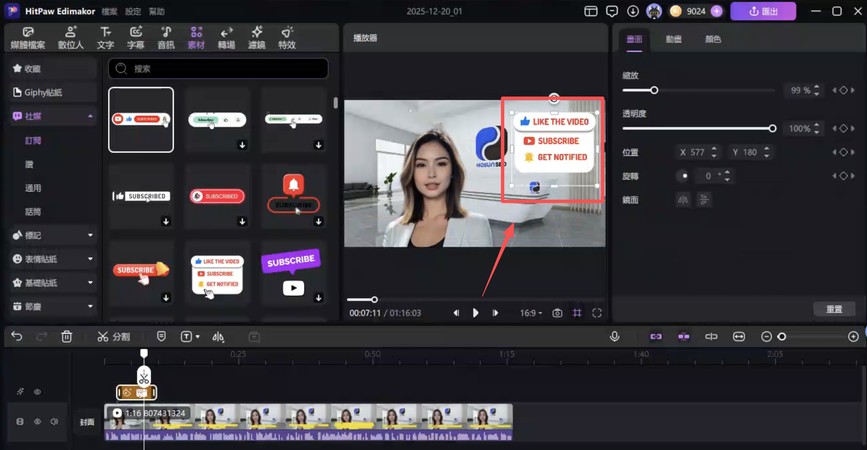867x450 pixels.
Task: Click the 透明度 opacity slider handle
Action: [x=772, y=128]
